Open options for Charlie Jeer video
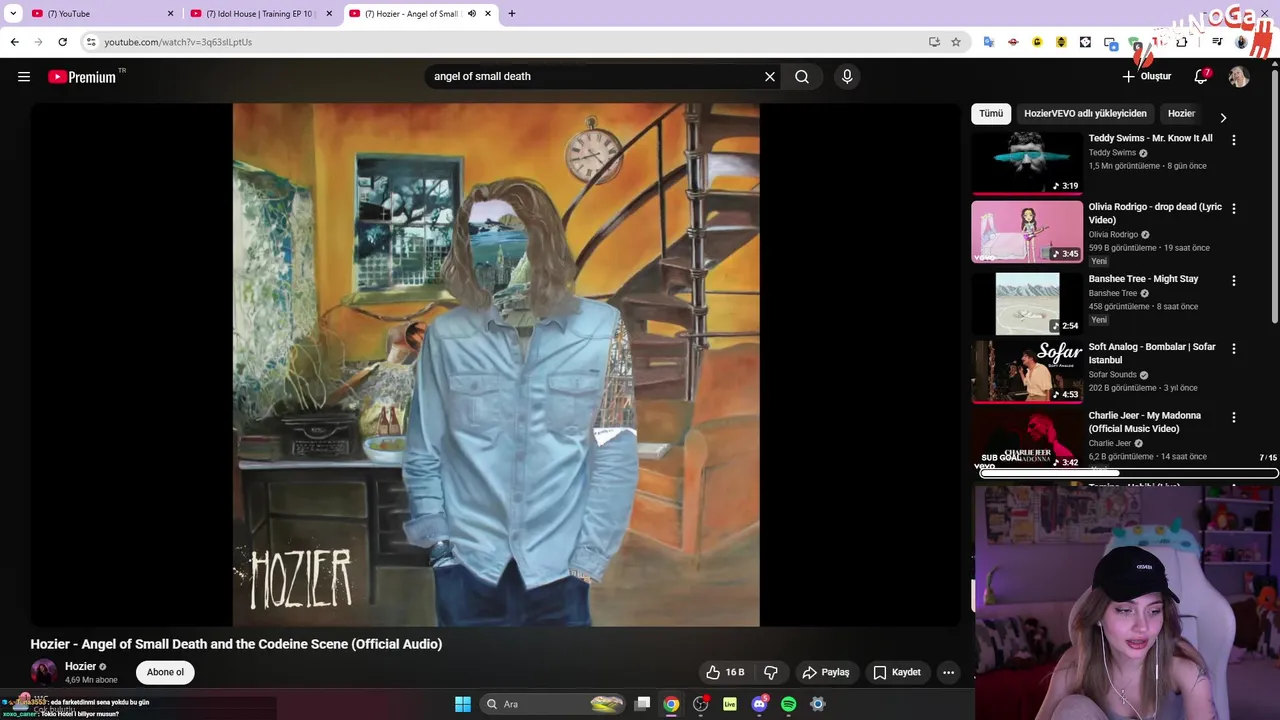 [1233, 418]
